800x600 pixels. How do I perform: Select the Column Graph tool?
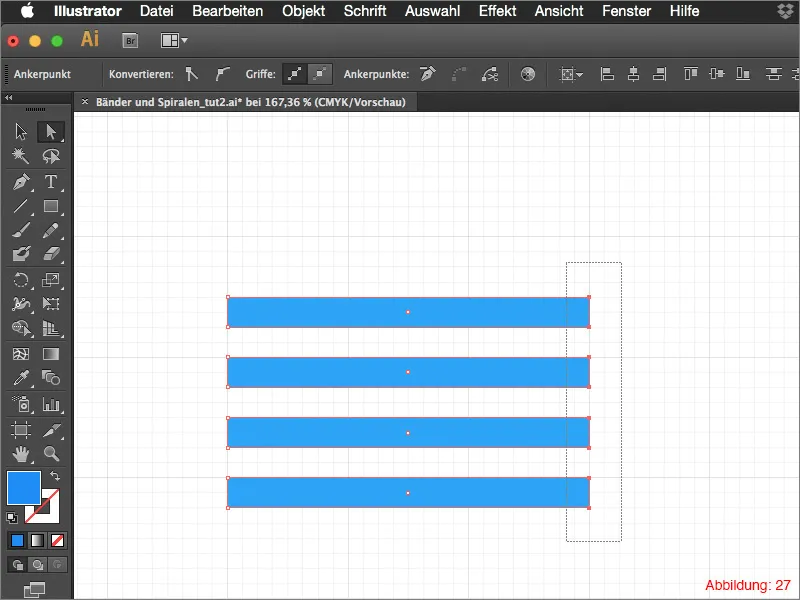[x=51, y=404]
